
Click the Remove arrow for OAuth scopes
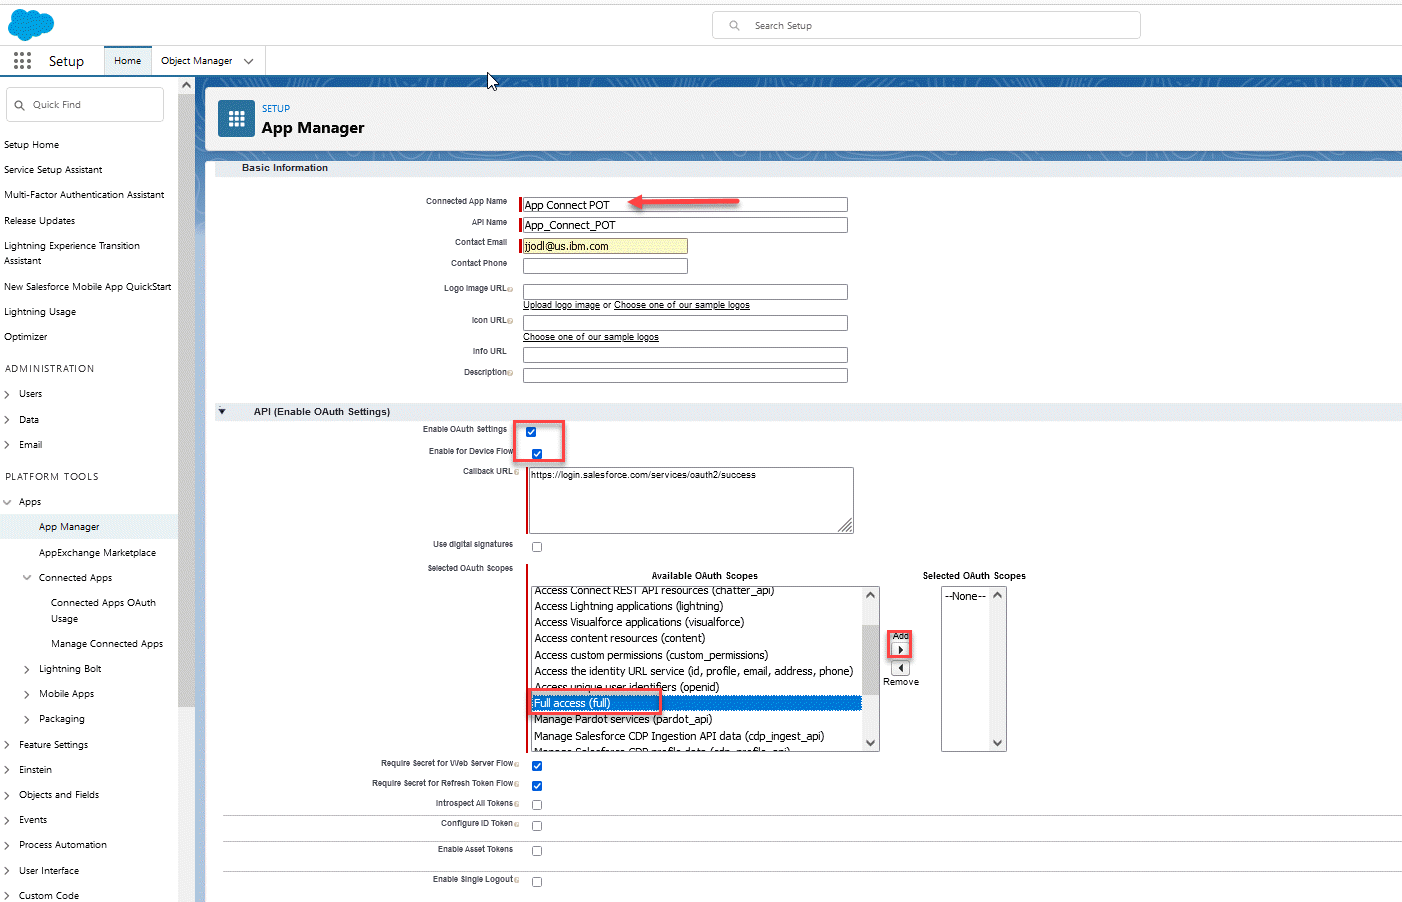pos(900,668)
